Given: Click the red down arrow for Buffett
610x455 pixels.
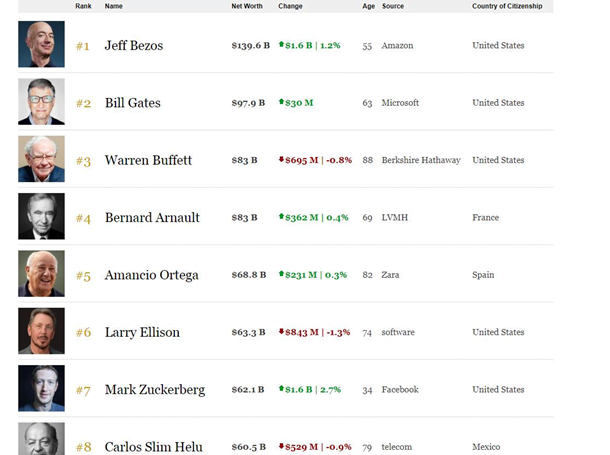Looking at the screenshot, I should (281, 160).
